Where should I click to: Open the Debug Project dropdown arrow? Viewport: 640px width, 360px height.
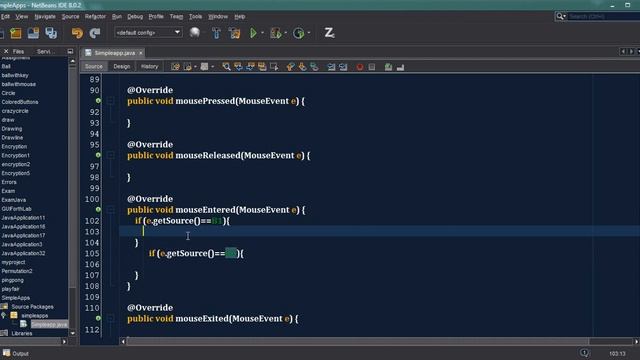(x=285, y=33)
